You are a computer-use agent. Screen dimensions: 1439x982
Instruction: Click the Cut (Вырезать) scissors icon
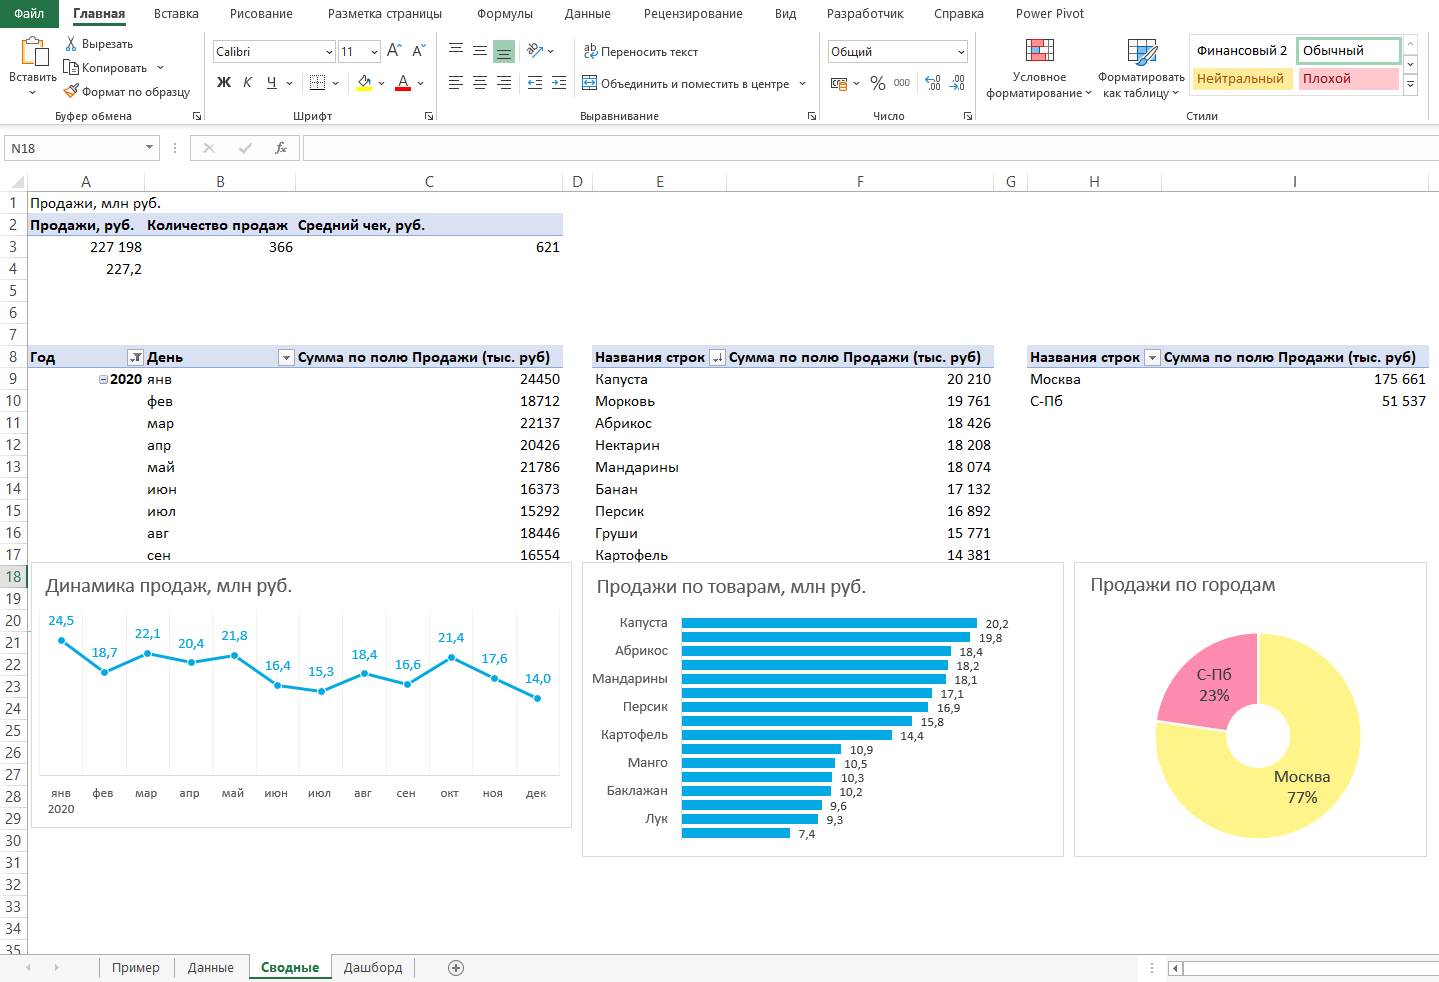pyautogui.click(x=71, y=44)
